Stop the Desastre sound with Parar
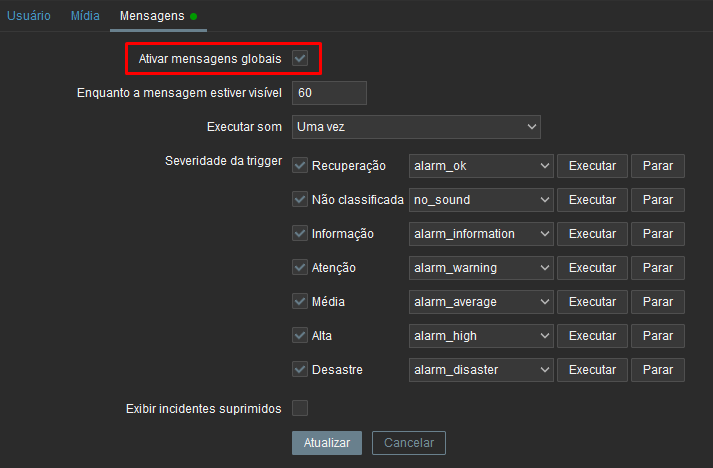This screenshot has height=468, width=713. 658,369
